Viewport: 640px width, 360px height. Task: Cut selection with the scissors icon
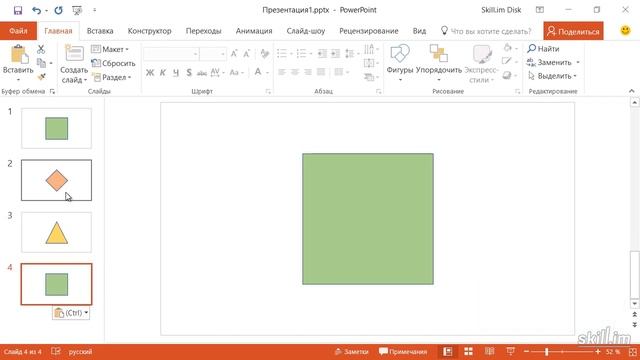coord(41,49)
